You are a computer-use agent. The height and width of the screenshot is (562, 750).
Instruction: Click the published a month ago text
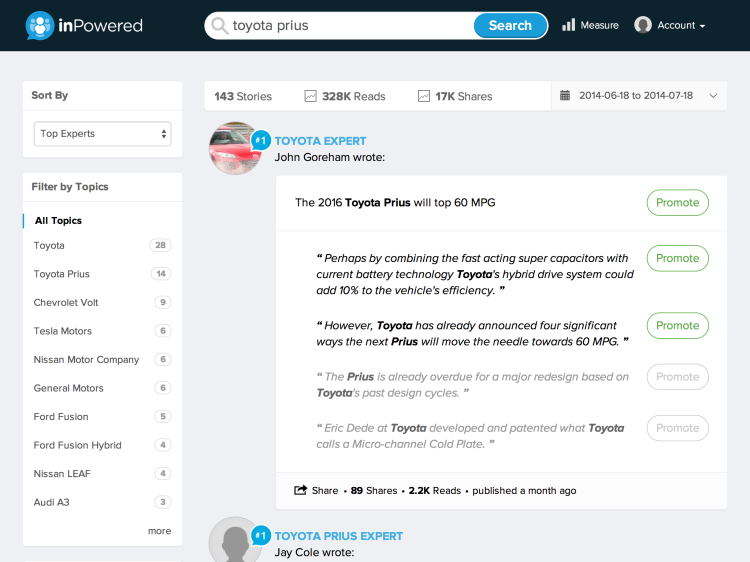pos(524,491)
